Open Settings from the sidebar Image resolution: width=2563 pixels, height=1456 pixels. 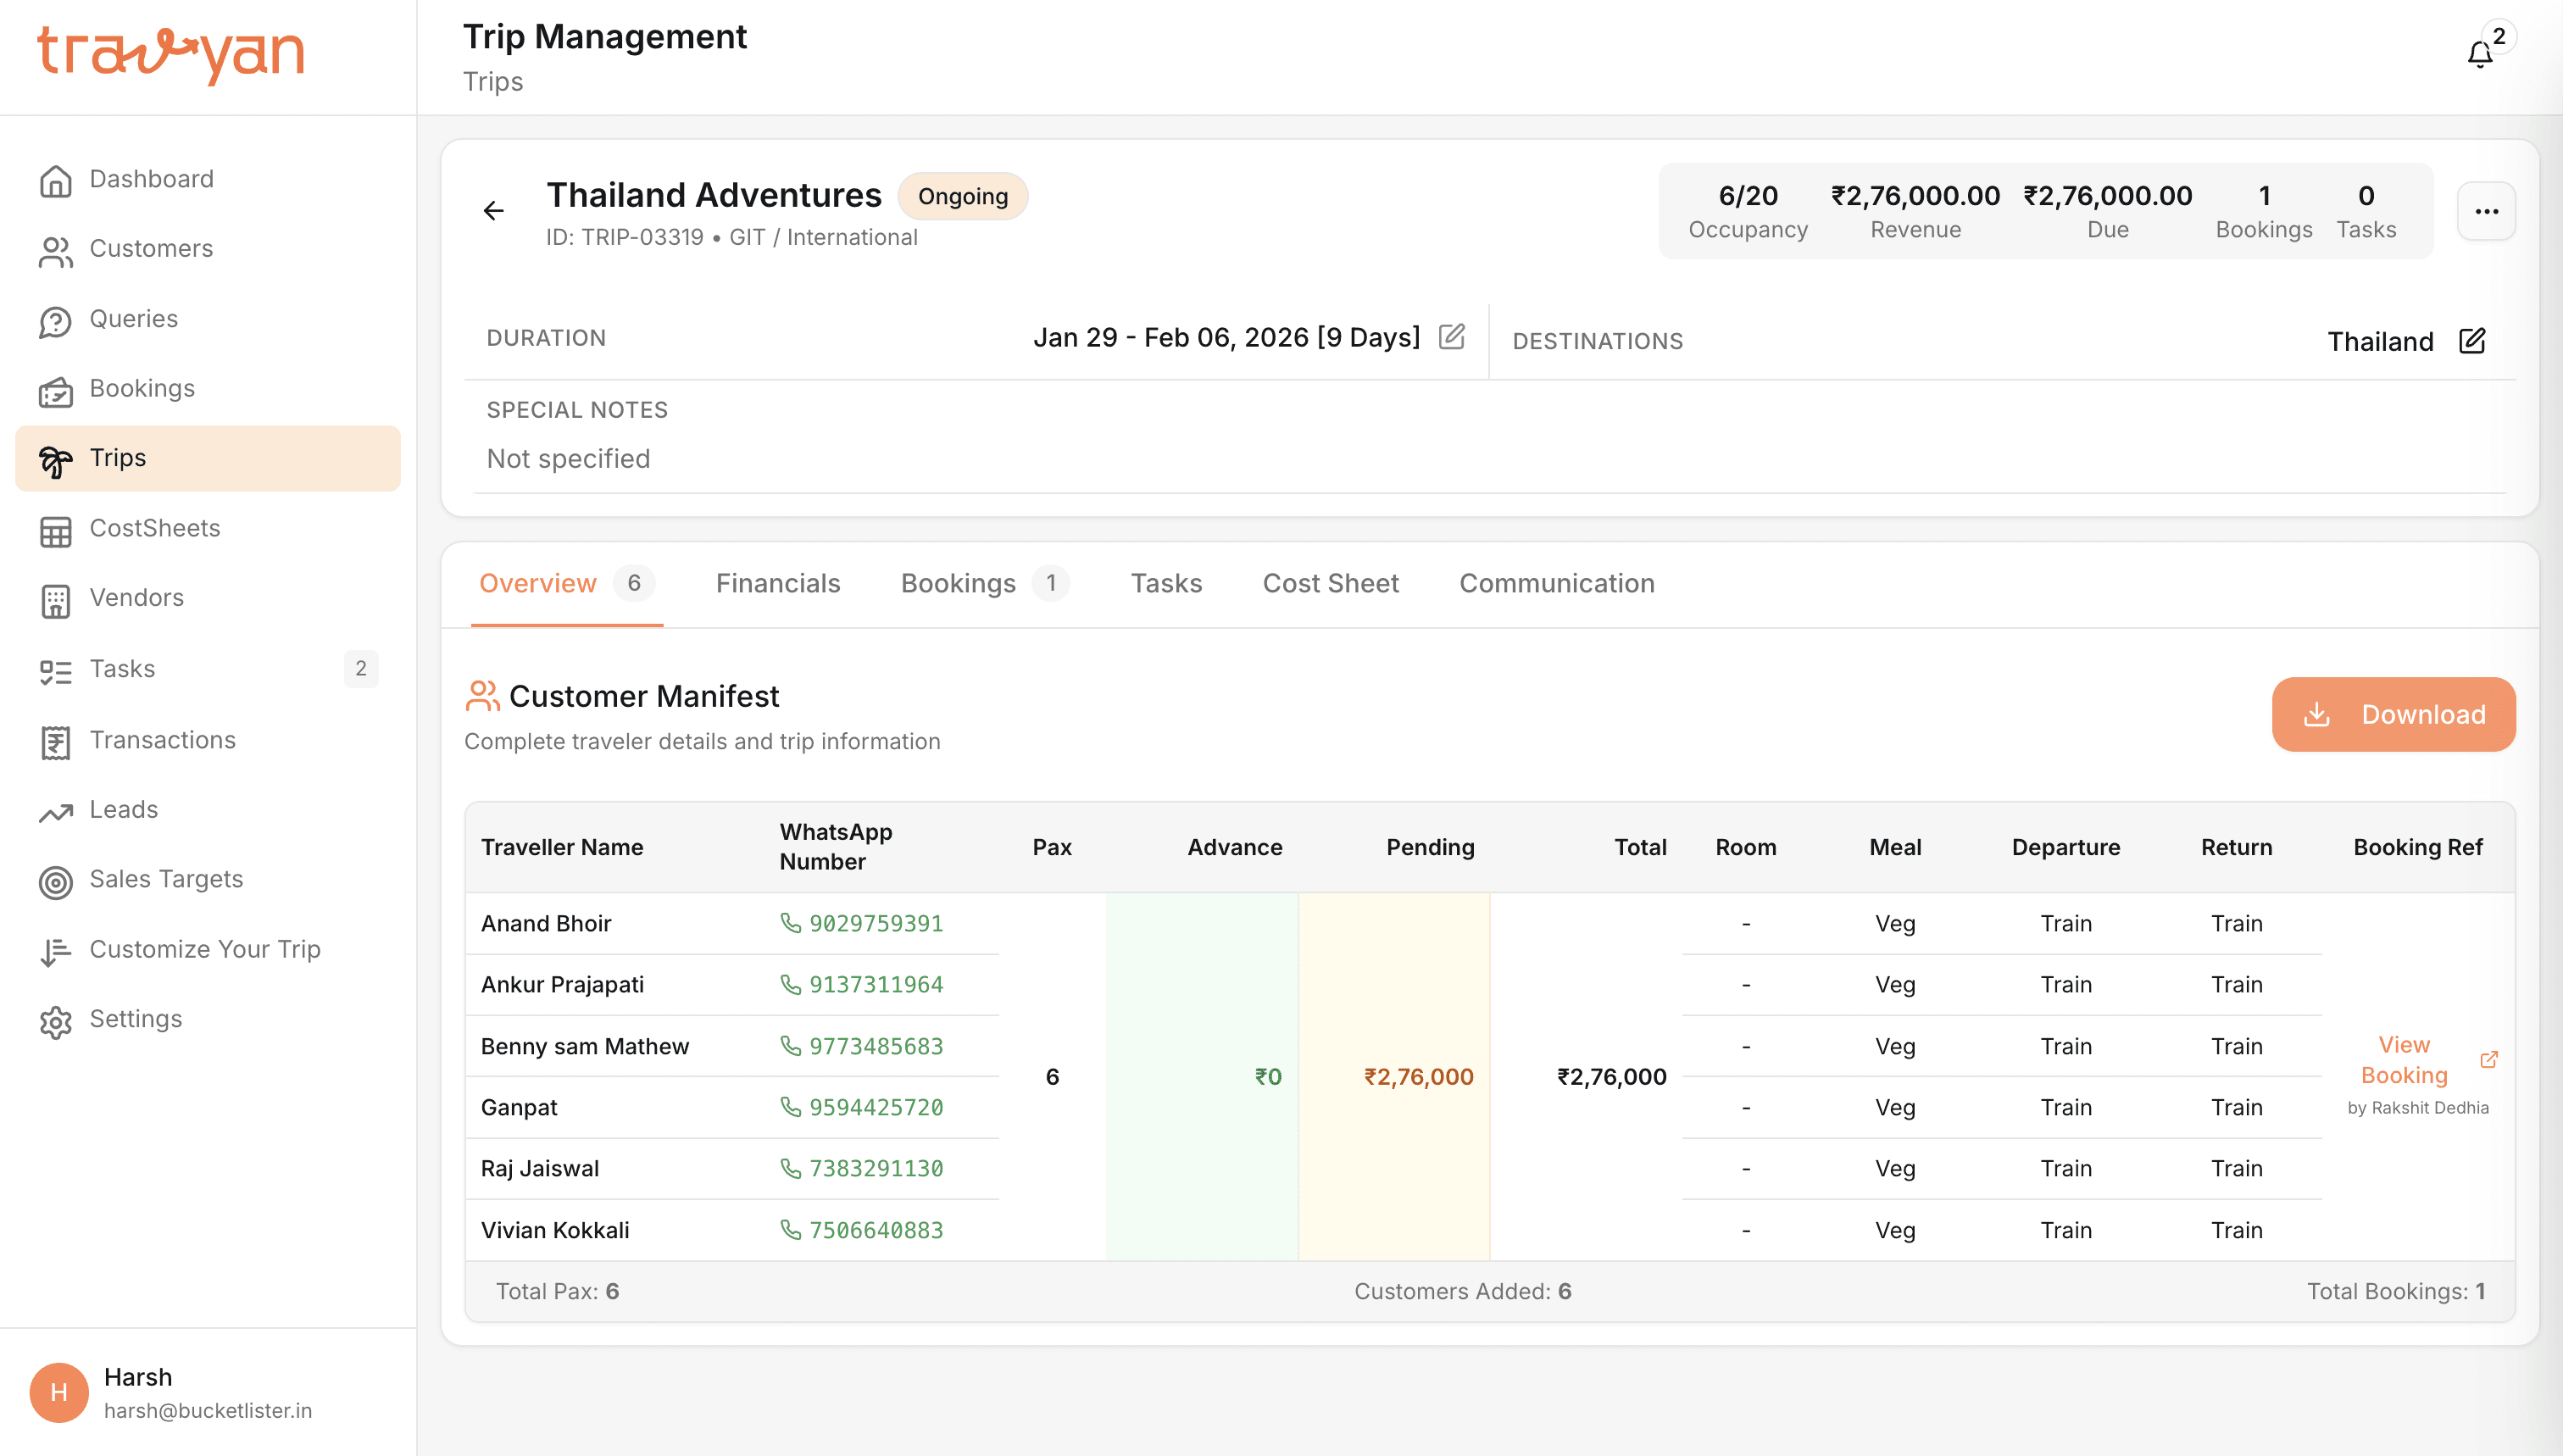coord(136,1019)
